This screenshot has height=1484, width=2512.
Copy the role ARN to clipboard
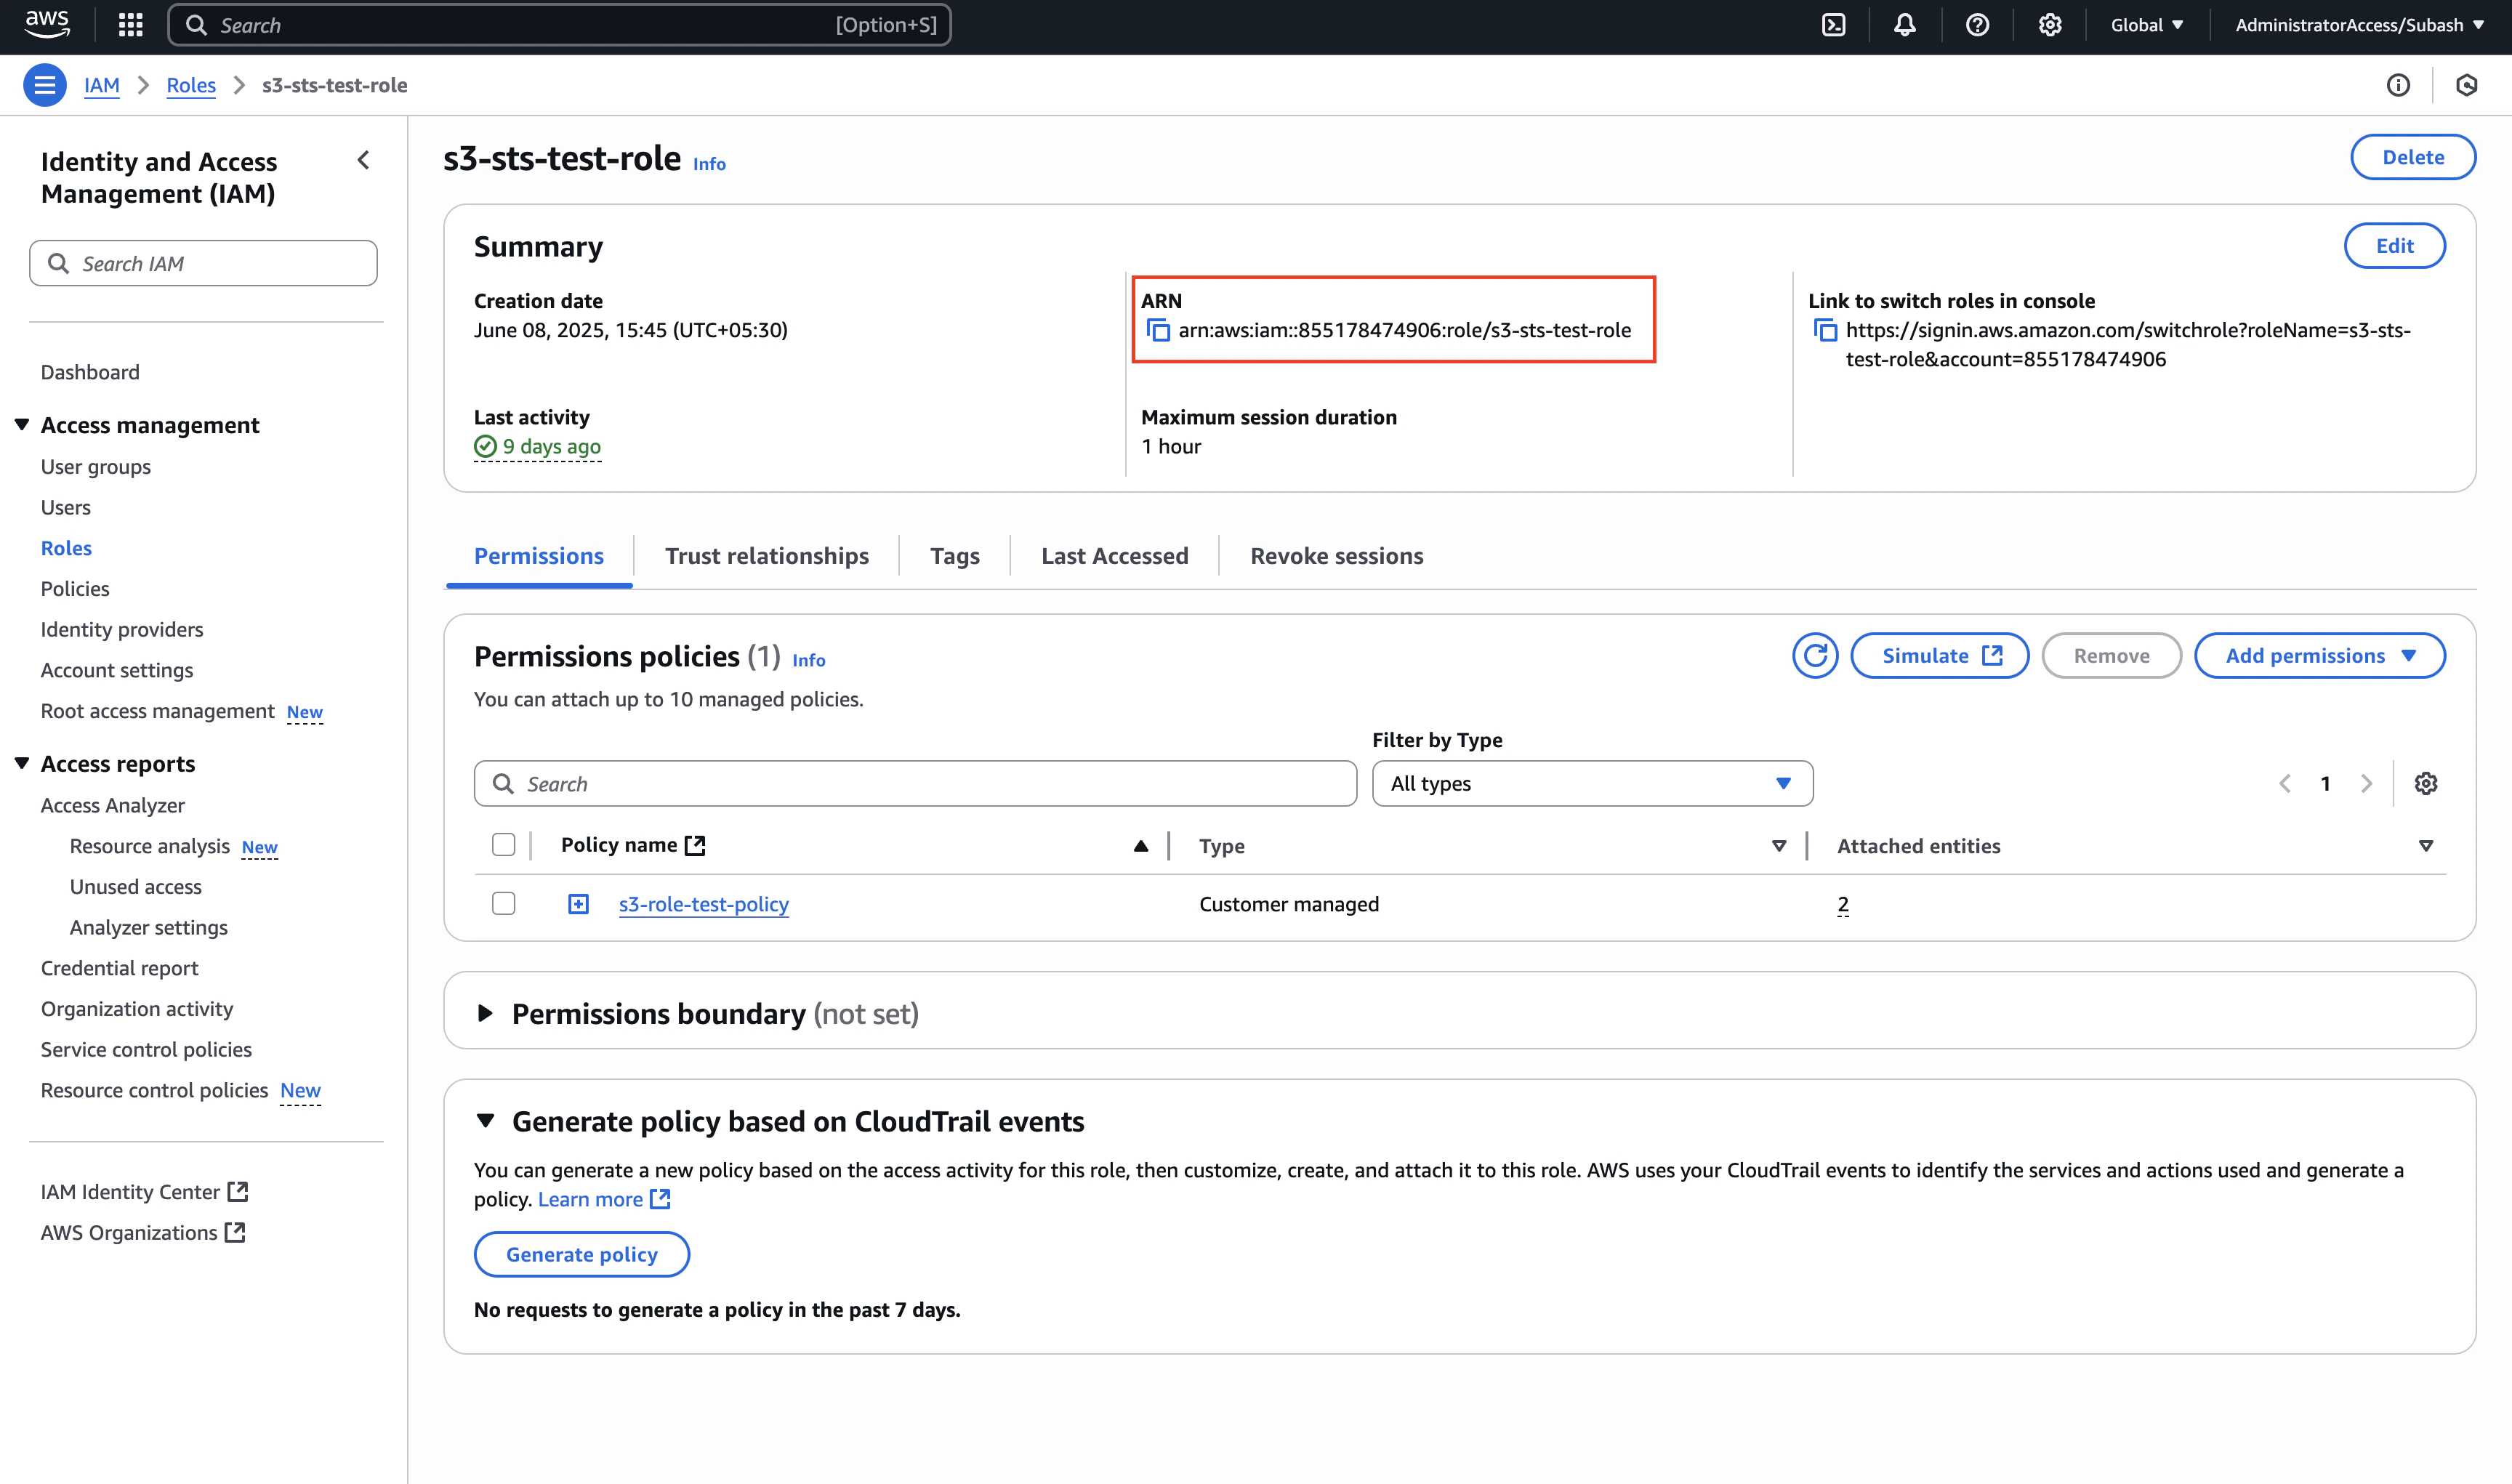click(1158, 330)
